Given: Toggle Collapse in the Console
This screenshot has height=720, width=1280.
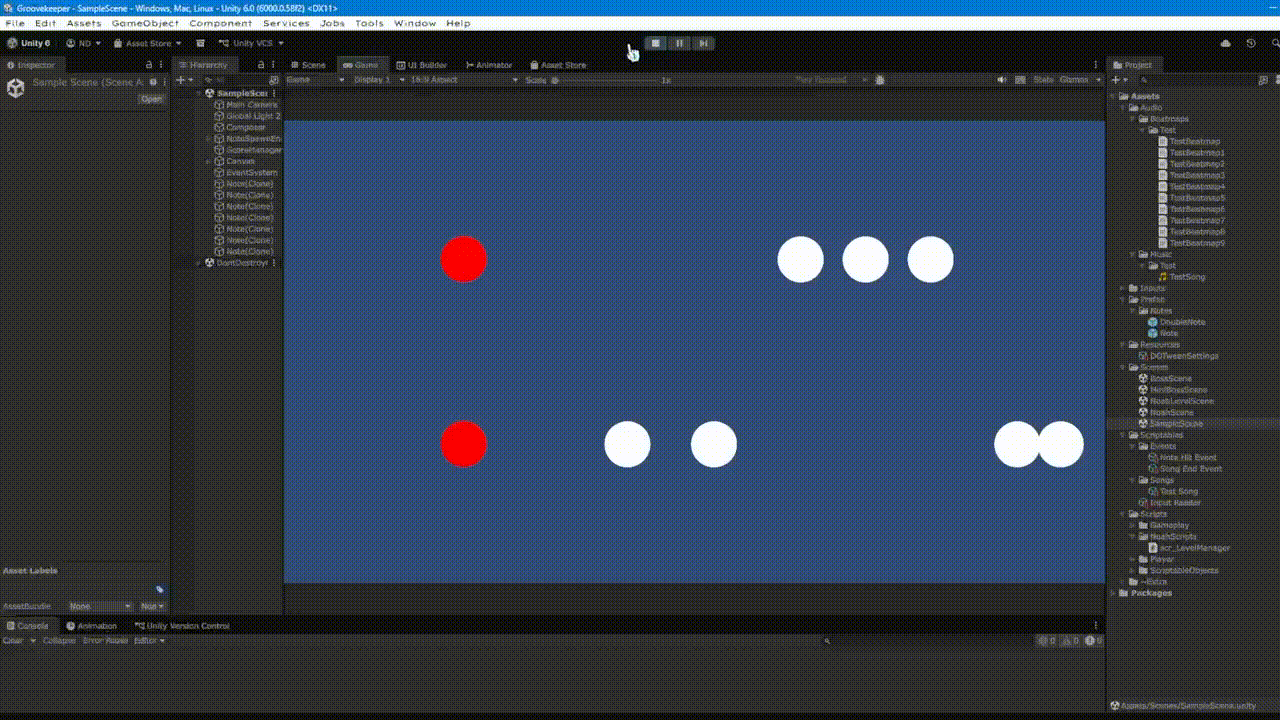Looking at the screenshot, I should [59, 641].
